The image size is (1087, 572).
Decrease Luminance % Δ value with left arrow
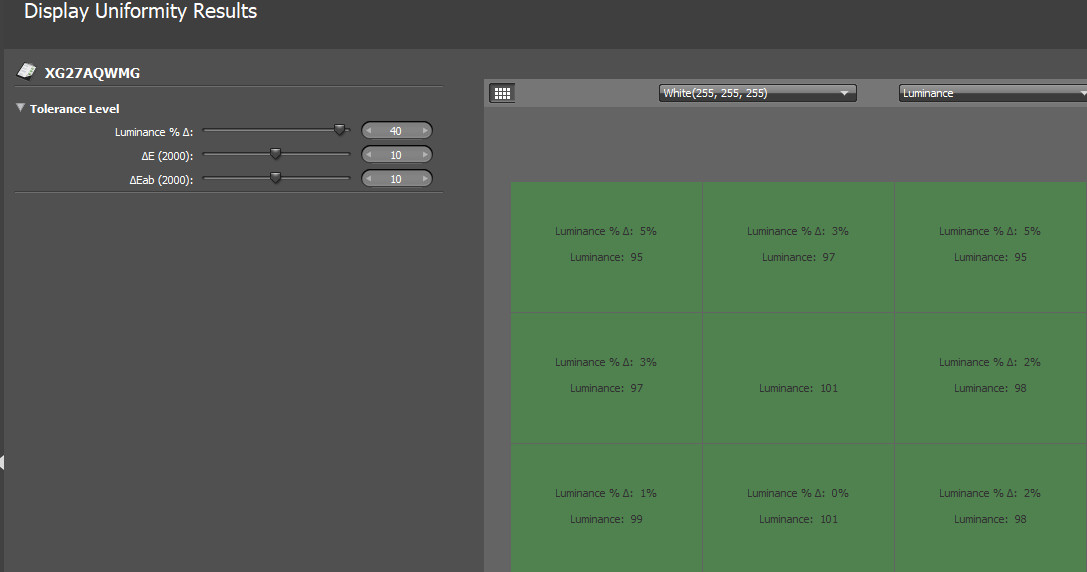370,131
